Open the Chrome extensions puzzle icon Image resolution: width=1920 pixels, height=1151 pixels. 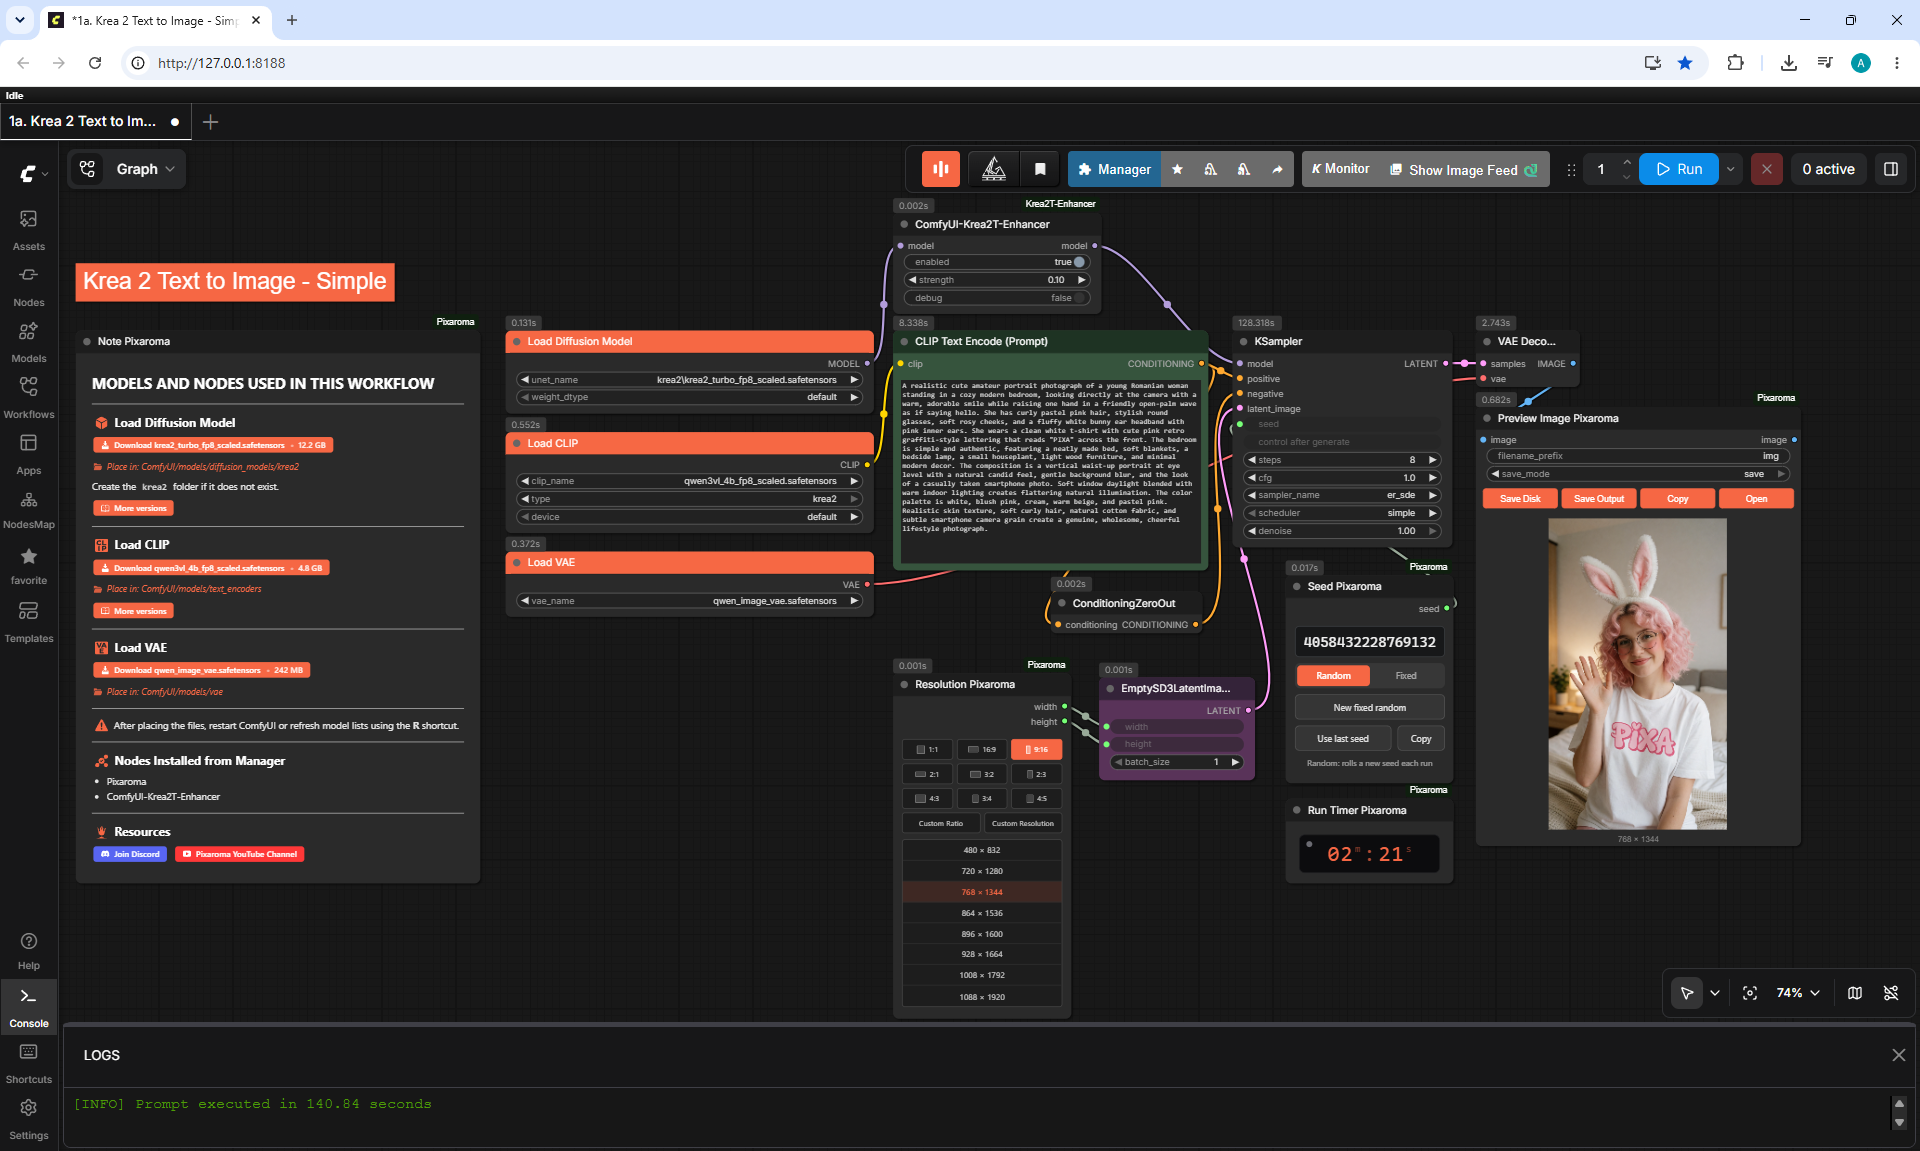click(x=1735, y=63)
